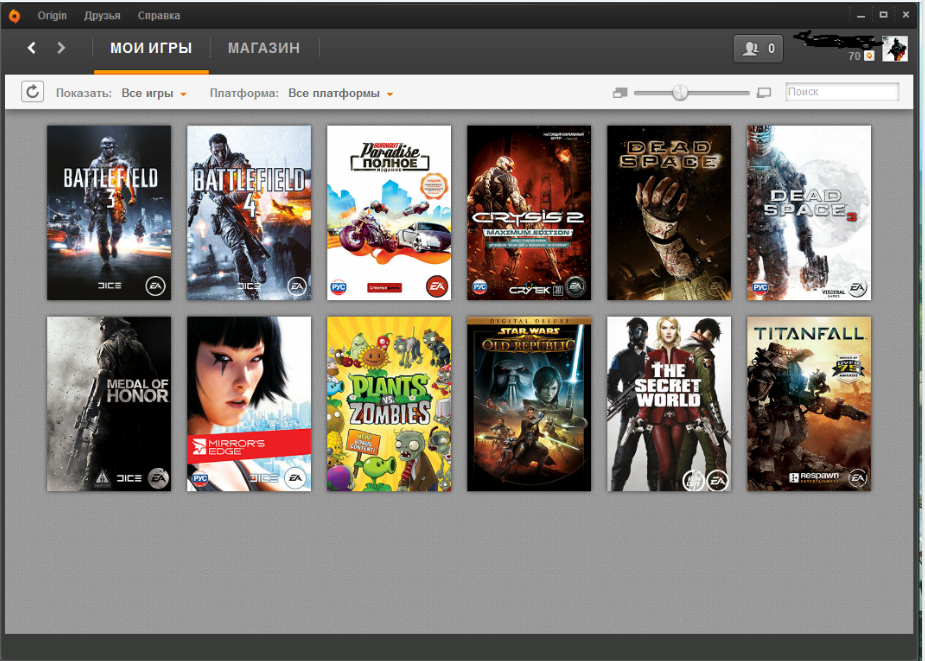Open the Справка menu

159,15
